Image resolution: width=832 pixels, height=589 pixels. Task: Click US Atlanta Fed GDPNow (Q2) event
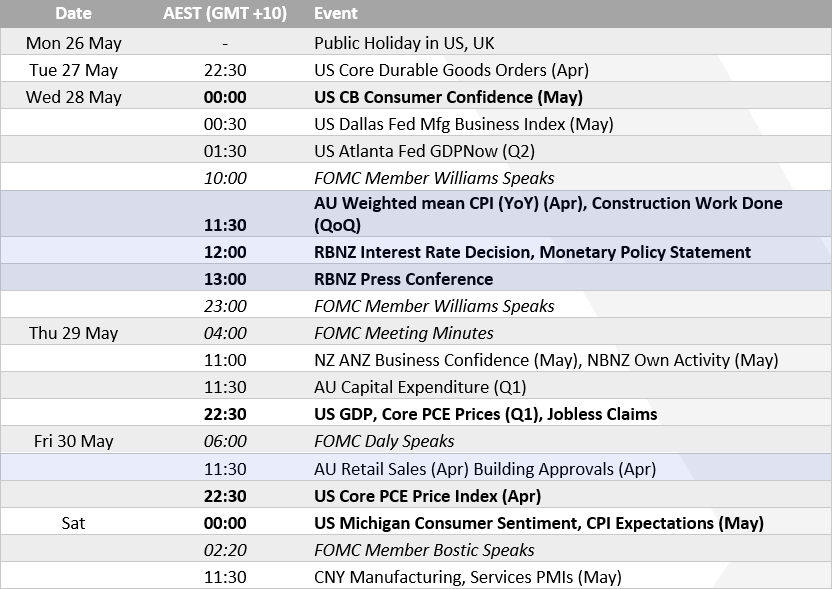click(x=424, y=151)
